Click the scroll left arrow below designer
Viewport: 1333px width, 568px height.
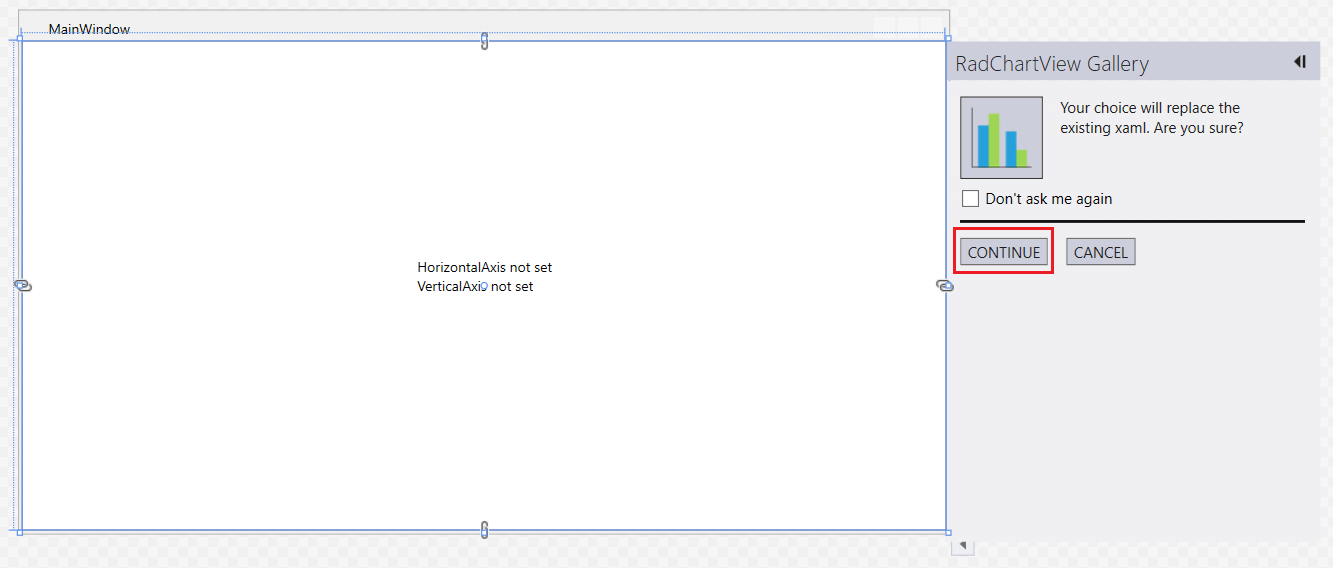click(x=962, y=546)
